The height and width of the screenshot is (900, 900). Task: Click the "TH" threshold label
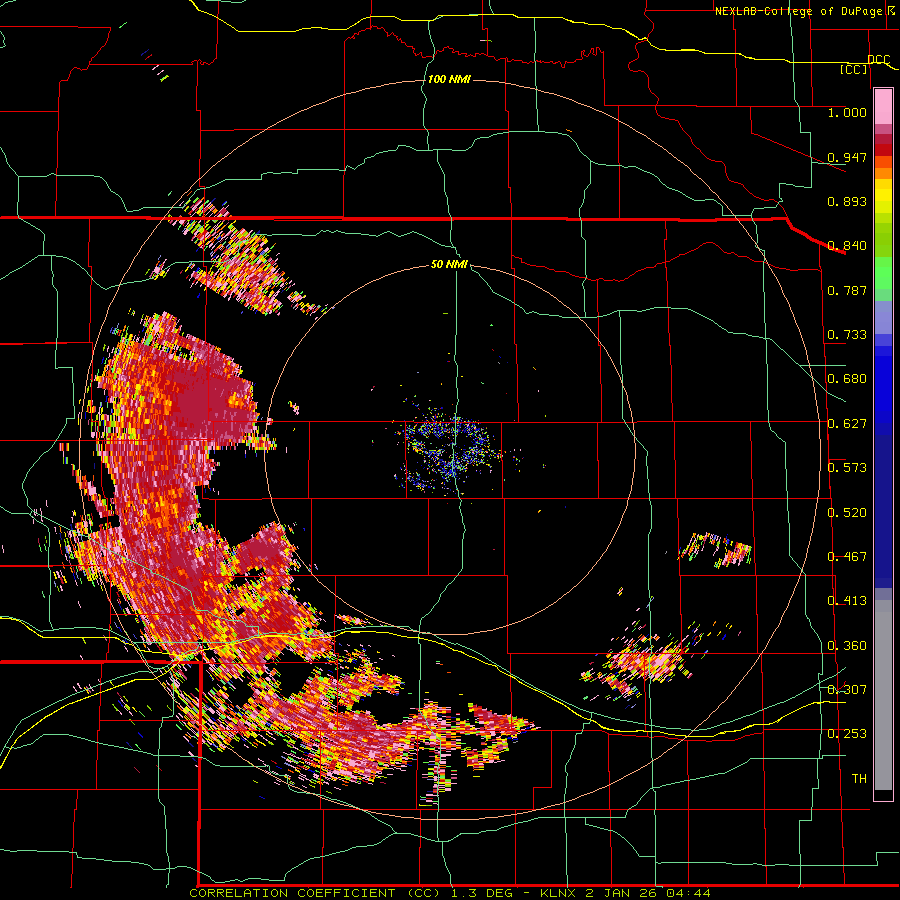(859, 779)
